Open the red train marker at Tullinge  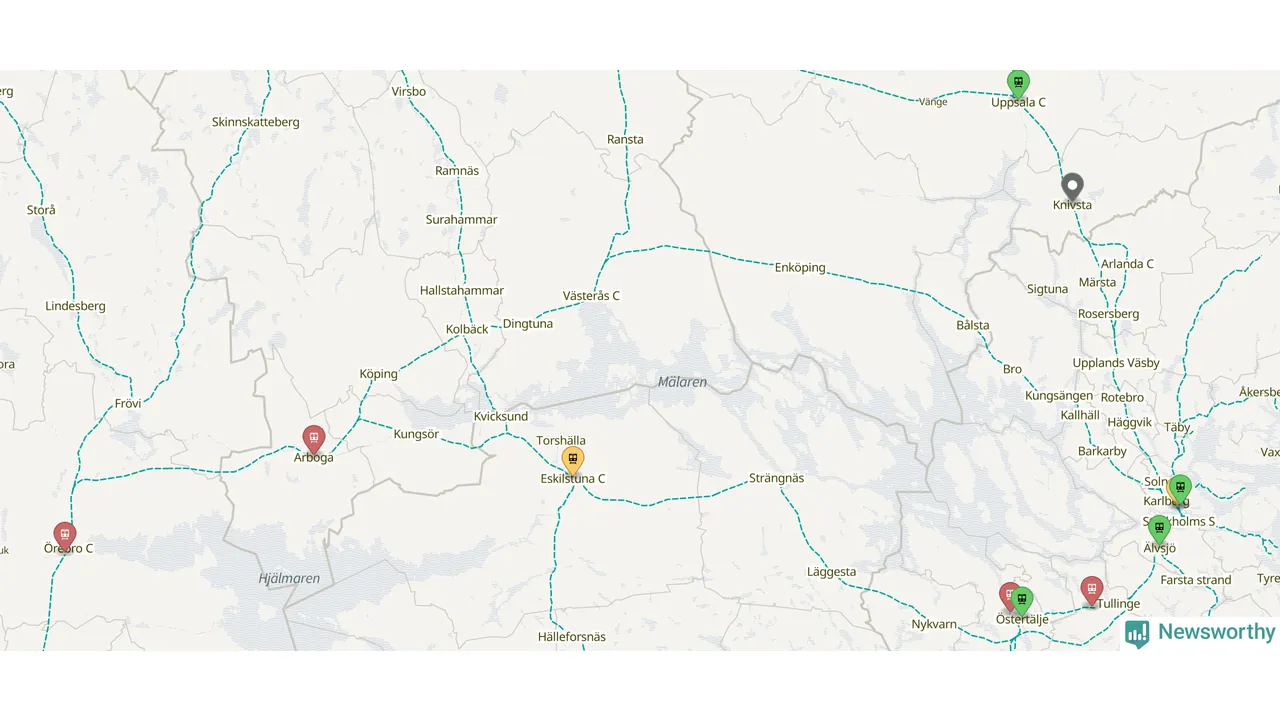pyautogui.click(x=1092, y=591)
